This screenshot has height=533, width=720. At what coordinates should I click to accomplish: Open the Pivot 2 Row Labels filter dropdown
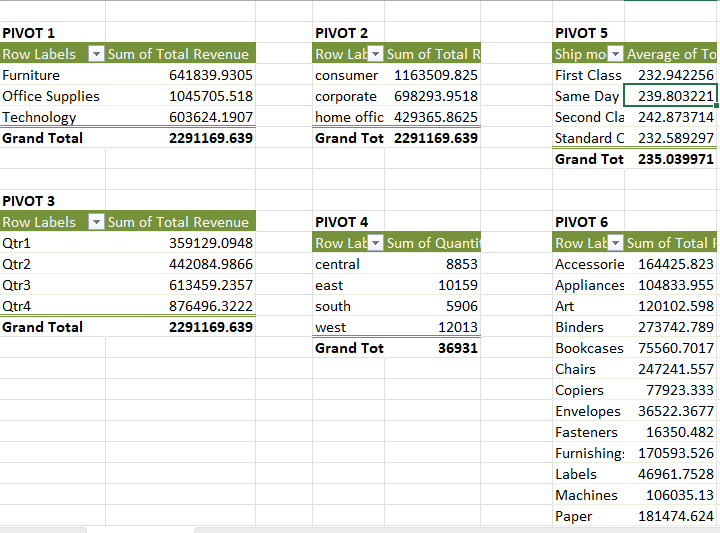tap(376, 54)
